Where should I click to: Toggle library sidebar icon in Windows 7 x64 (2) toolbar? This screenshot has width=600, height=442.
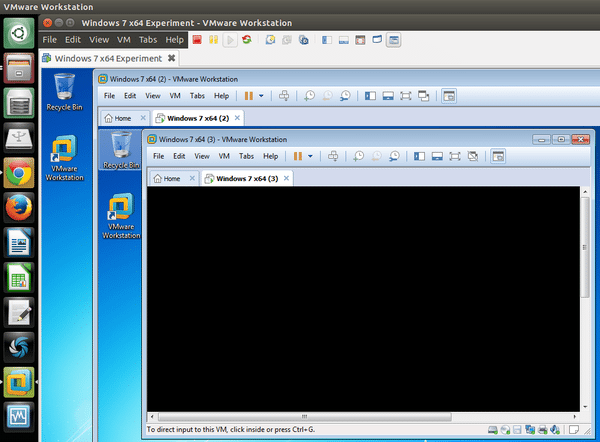tap(370, 96)
